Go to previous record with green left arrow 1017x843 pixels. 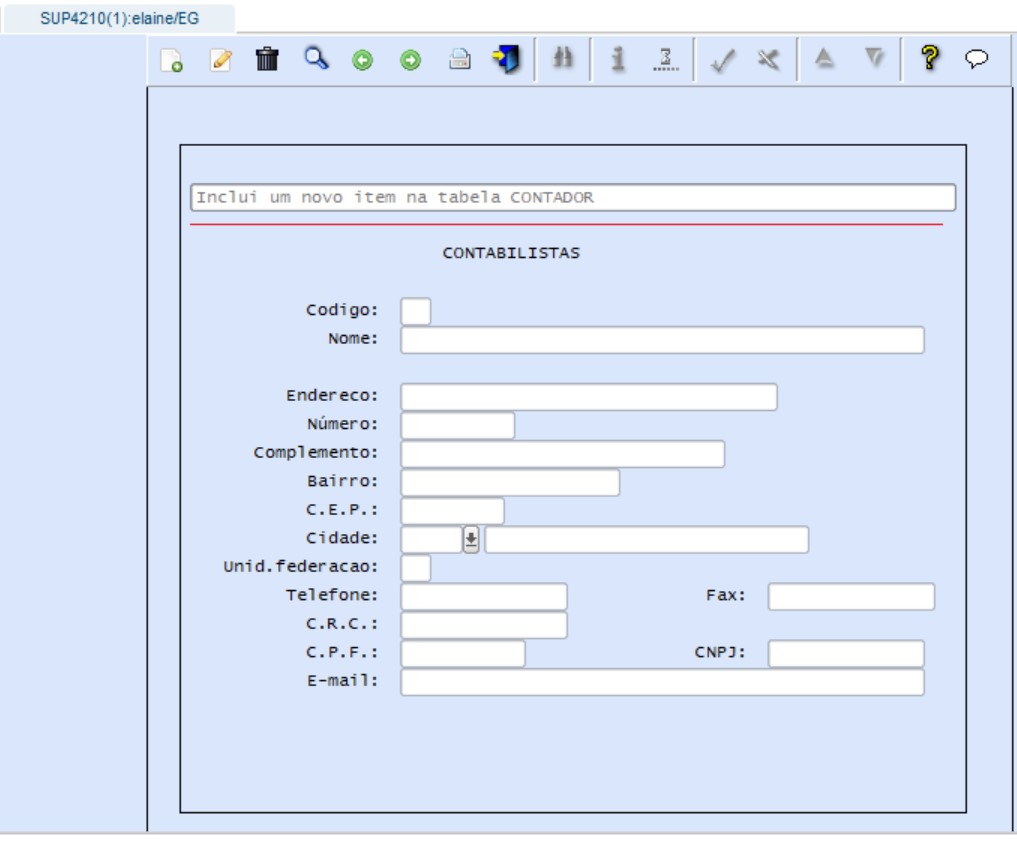tap(363, 60)
